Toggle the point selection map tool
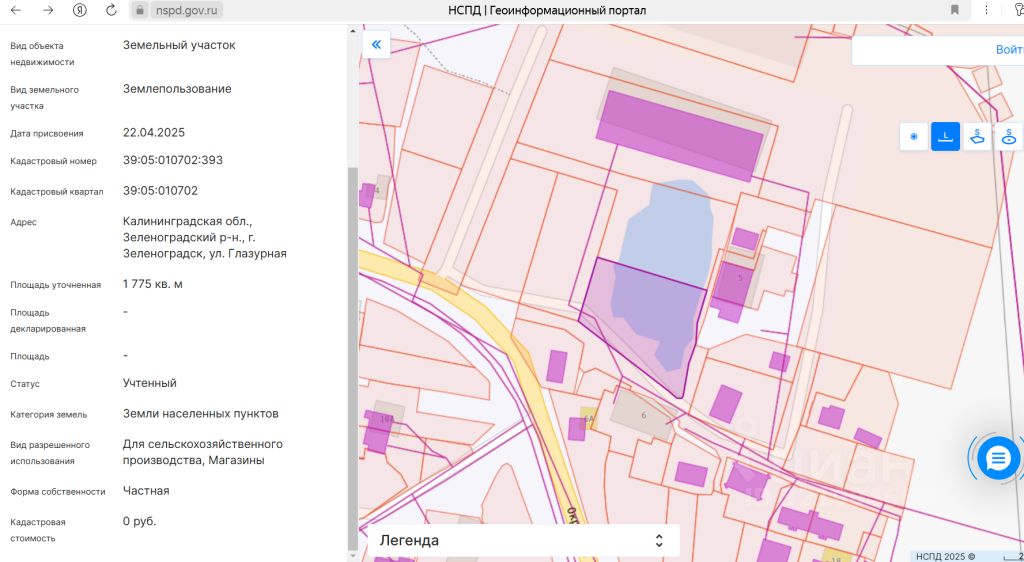The height and width of the screenshot is (562, 1024). (x=914, y=137)
